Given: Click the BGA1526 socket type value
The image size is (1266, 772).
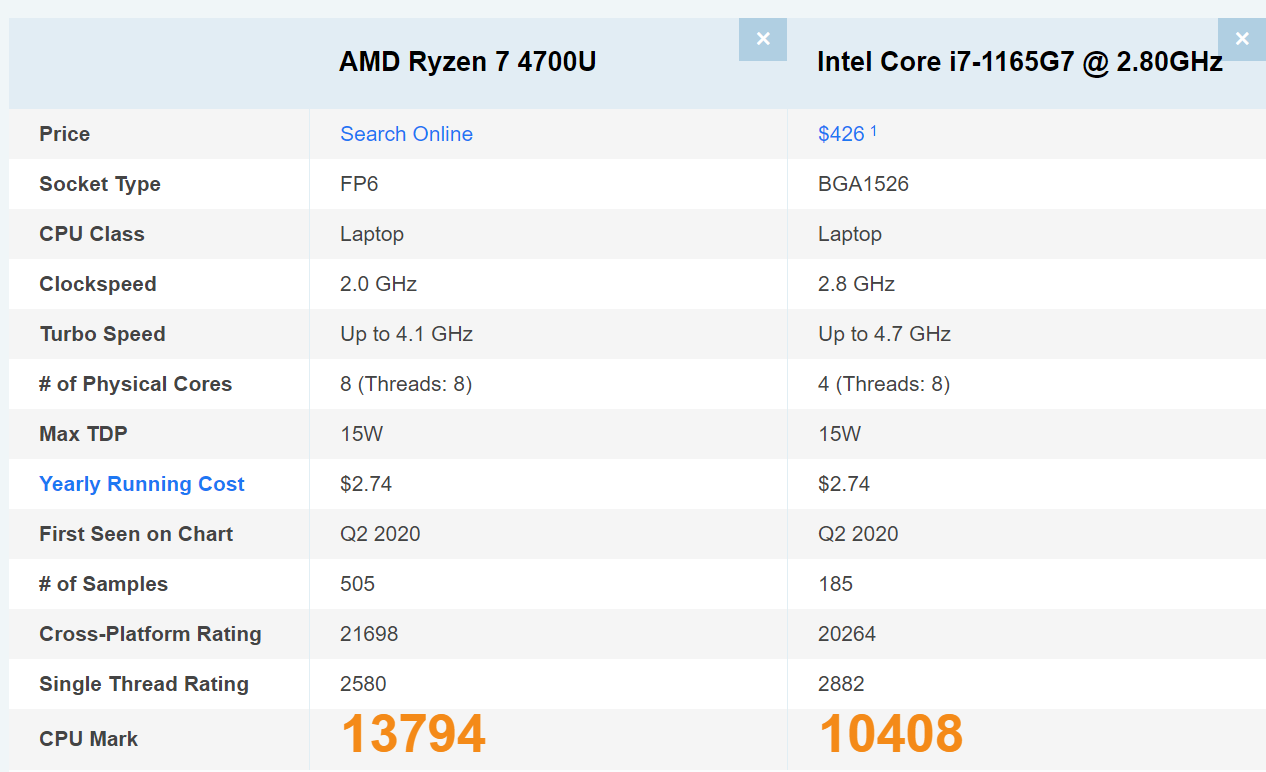Looking at the screenshot, I should 863,184.
